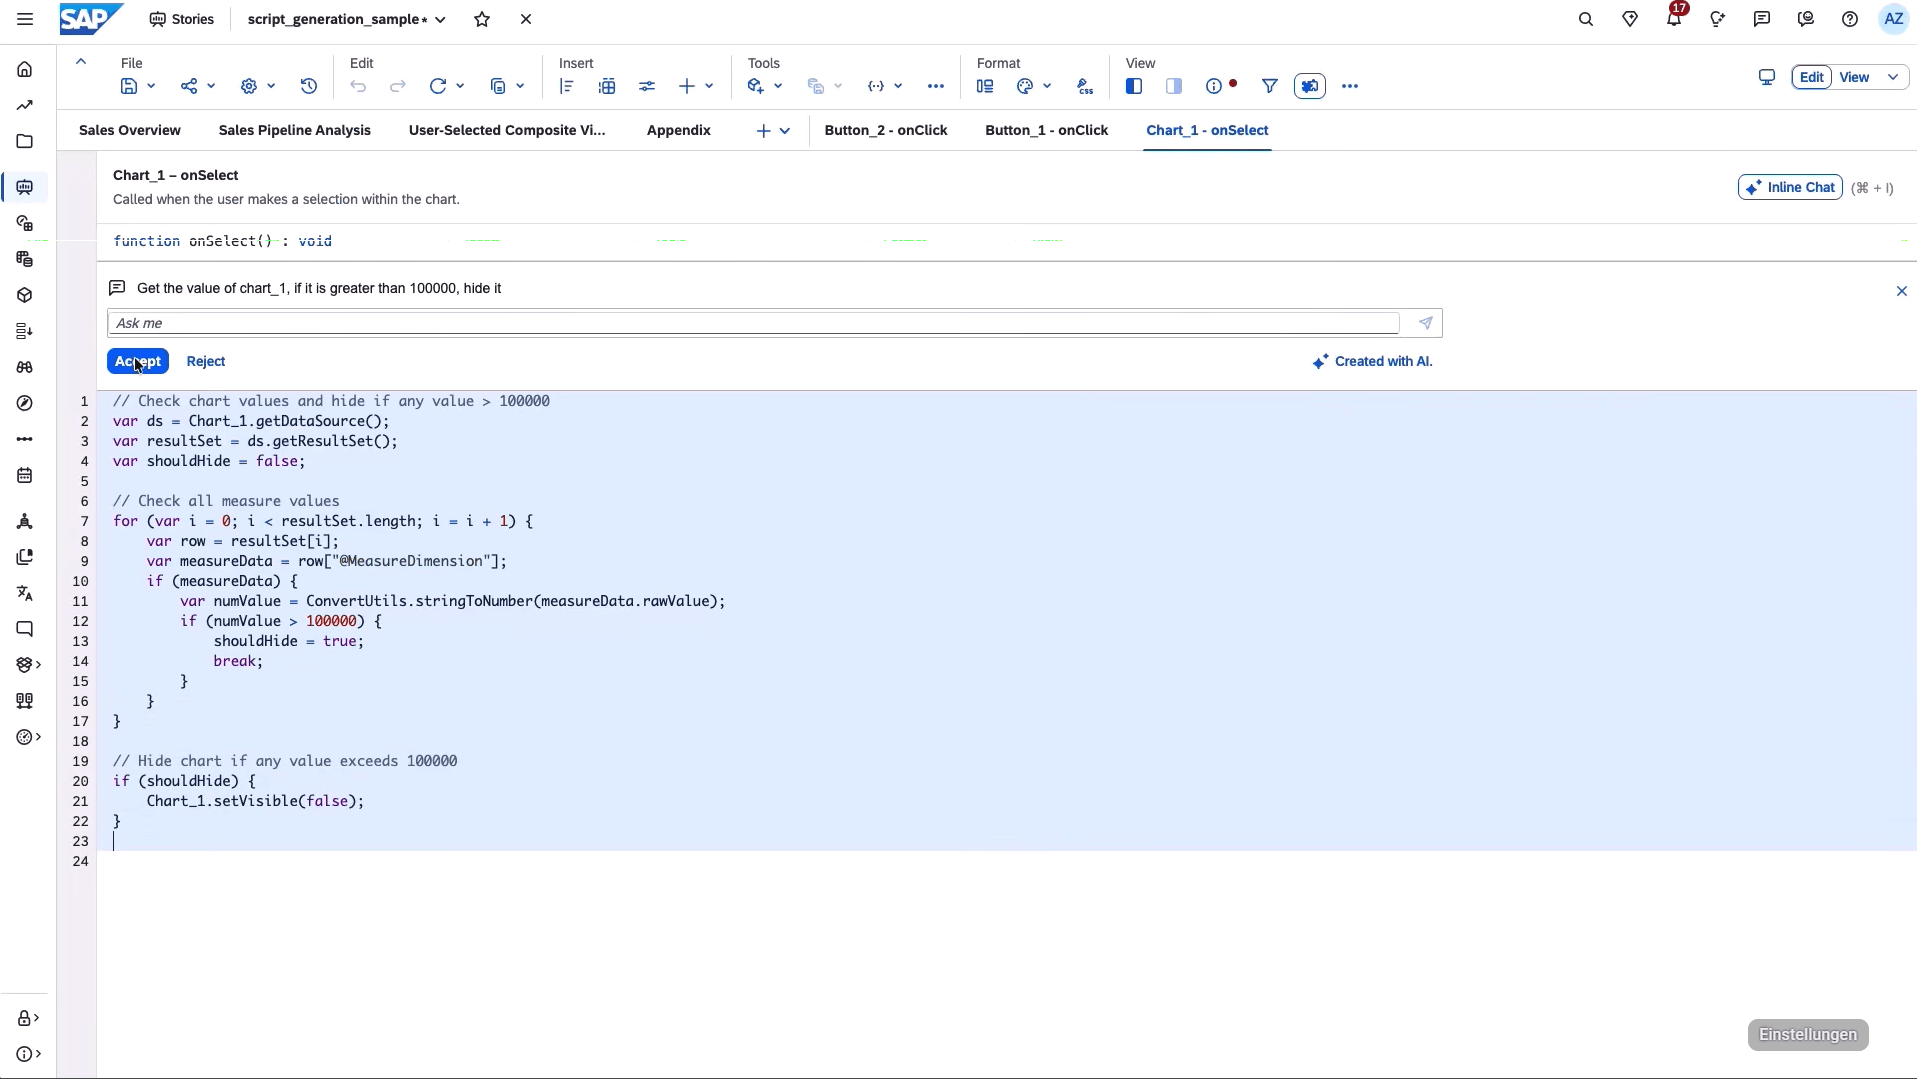This screenshot has width=1917, height=1079.
Task: Expand the Insert plus dropdown arrow
Action: (709, 86)
